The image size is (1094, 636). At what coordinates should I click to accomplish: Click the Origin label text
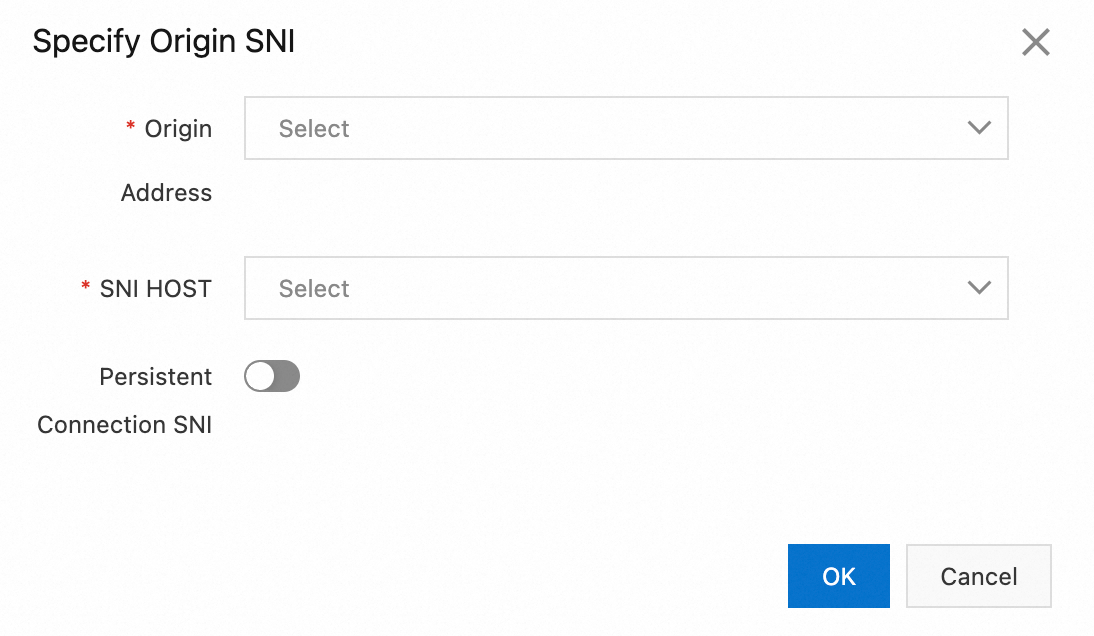pos(178,129)
